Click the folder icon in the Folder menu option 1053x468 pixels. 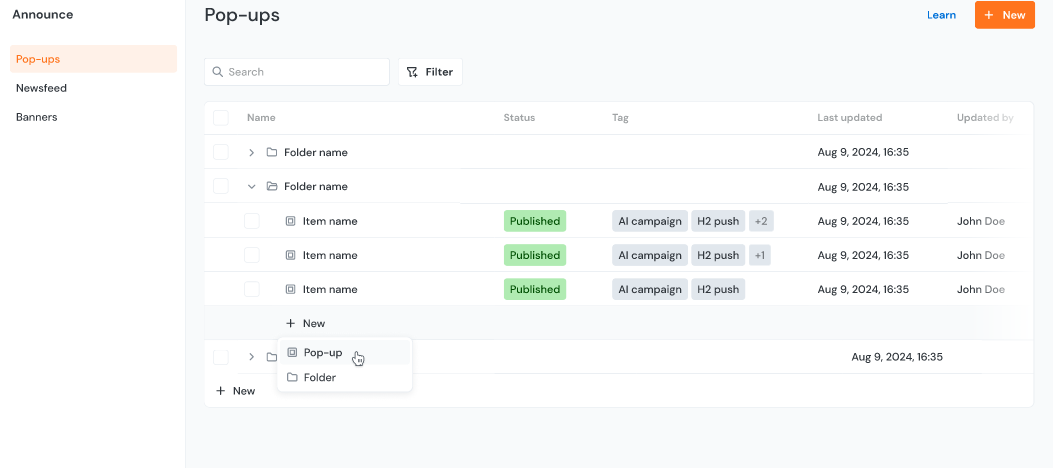click(293, 378)
